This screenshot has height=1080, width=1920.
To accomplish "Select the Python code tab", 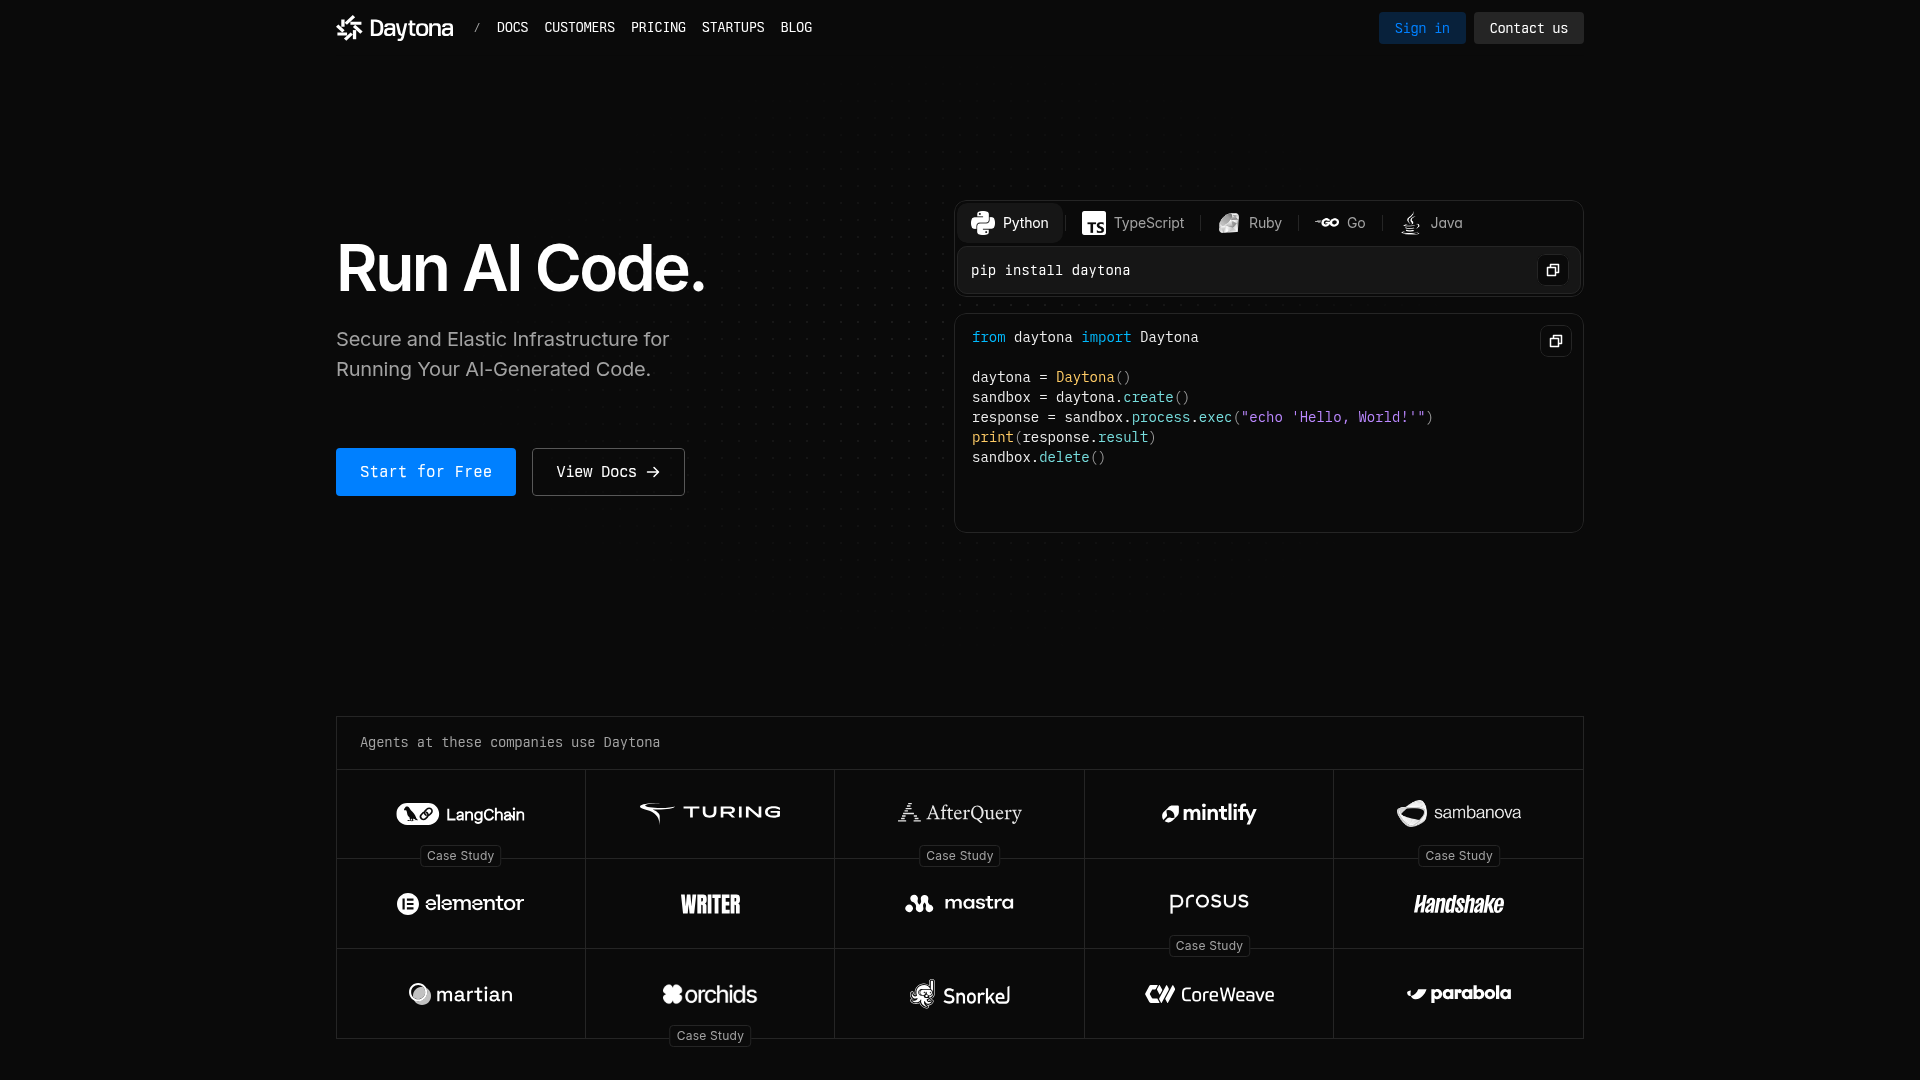I will point(1010,223).
